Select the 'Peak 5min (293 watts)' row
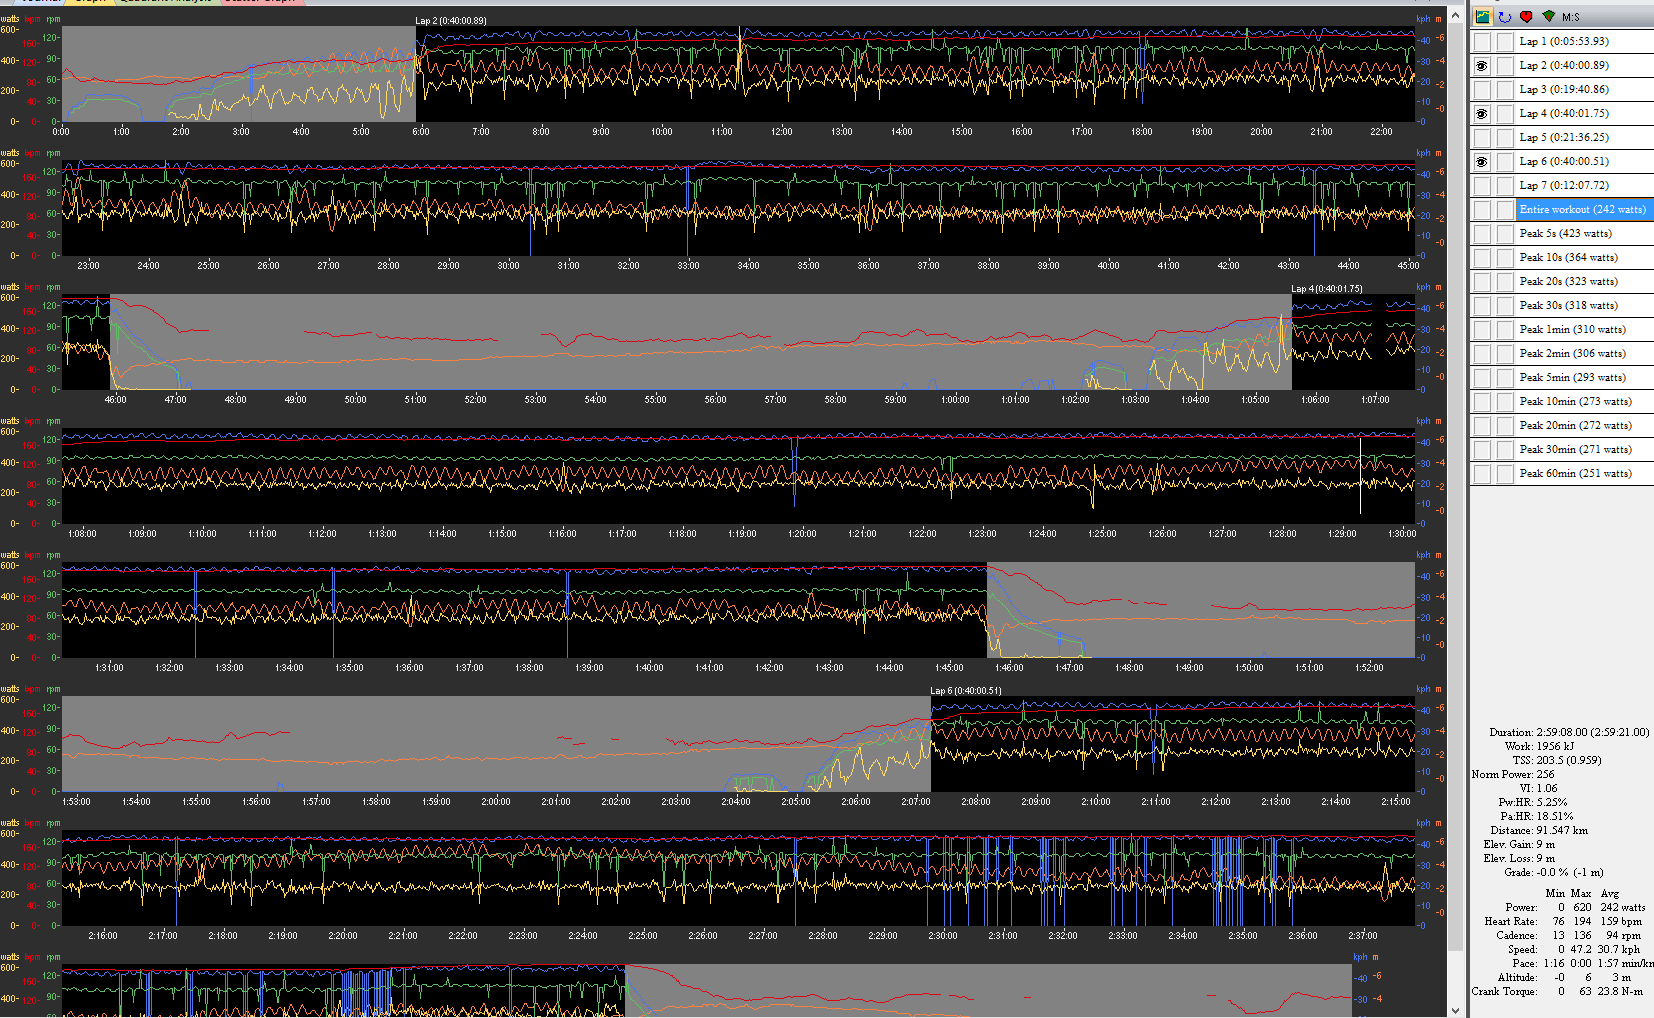This screenshot has height=1018, width=1654. click(x=1585, y=377)
